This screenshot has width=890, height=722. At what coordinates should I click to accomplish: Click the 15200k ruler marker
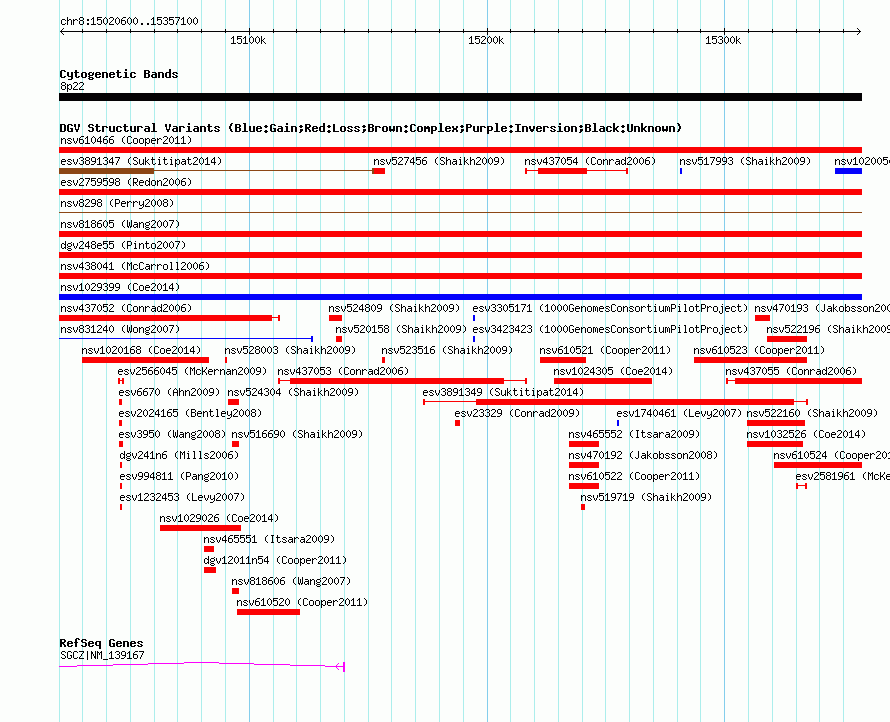[486, 40]
